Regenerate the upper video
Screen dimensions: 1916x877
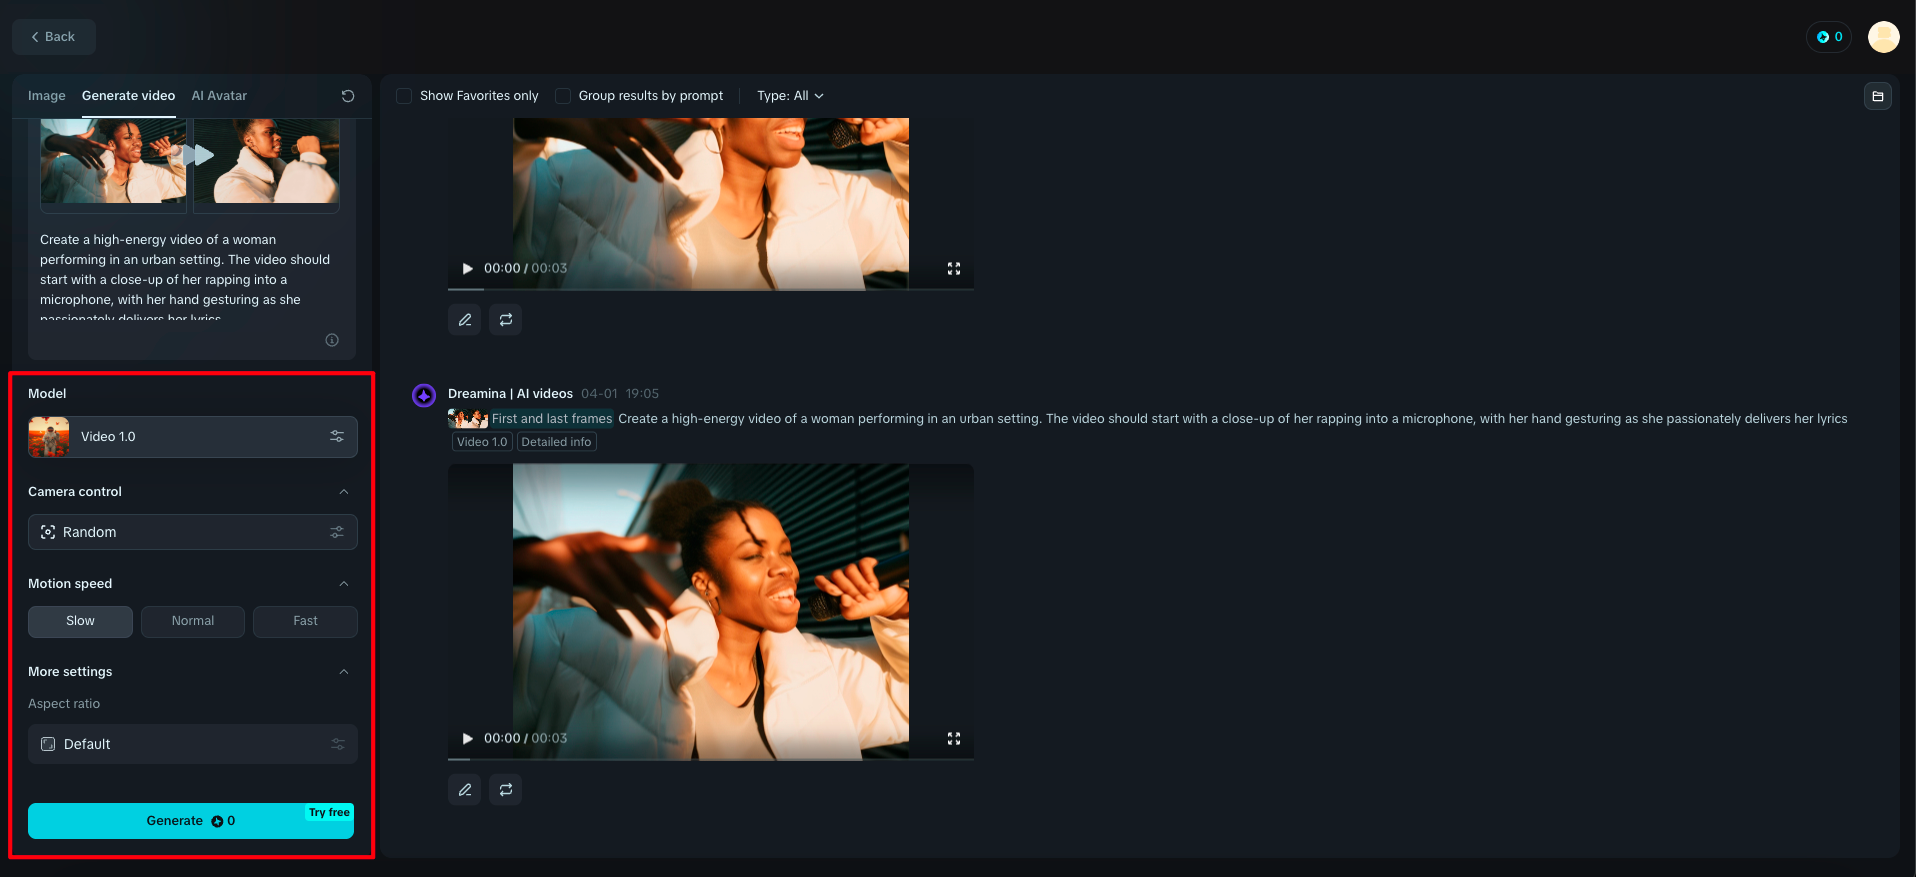click(506, 320)
